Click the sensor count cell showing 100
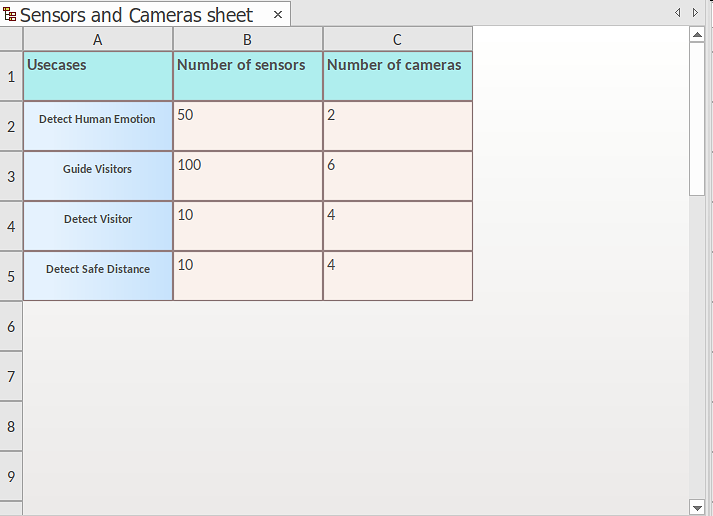713x516 pixels. (247, 176)
